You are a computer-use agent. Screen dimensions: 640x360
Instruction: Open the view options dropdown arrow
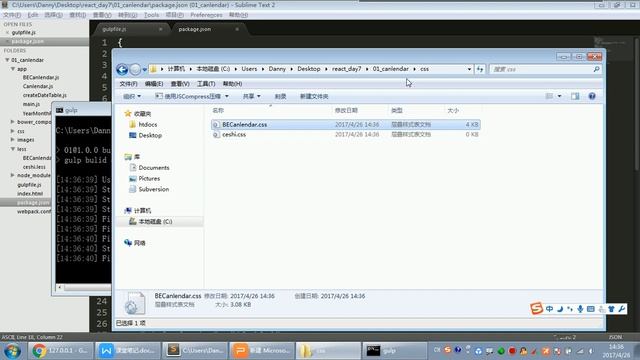[559, 96]
